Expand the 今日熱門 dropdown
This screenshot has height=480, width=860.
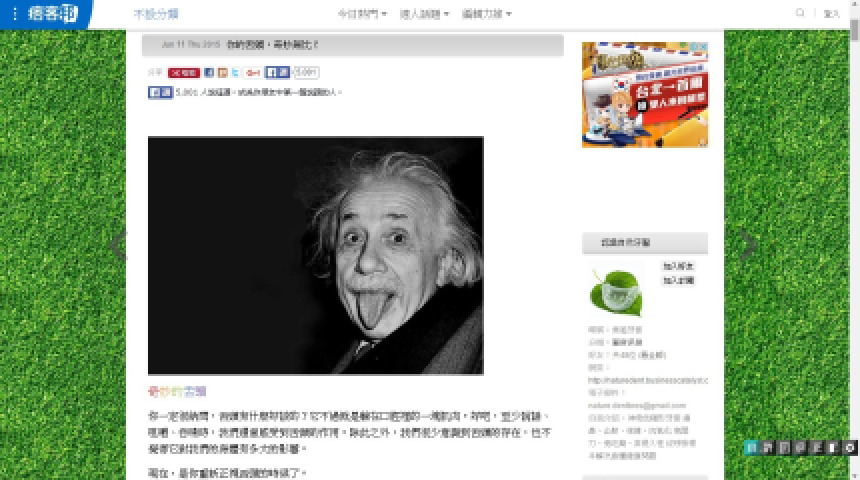(362, 14)
